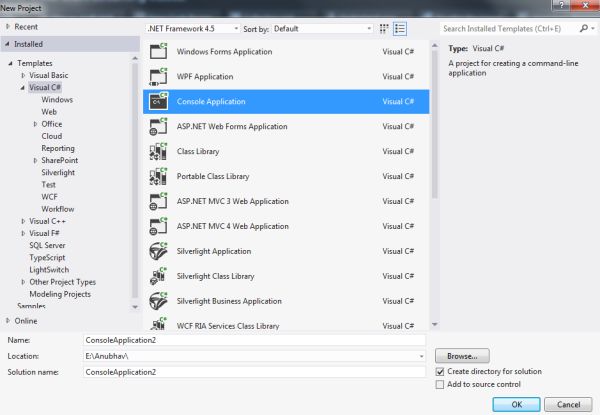600x415 pixels.
Task: Click the project Name input field
Action: (x=254, y=340)
